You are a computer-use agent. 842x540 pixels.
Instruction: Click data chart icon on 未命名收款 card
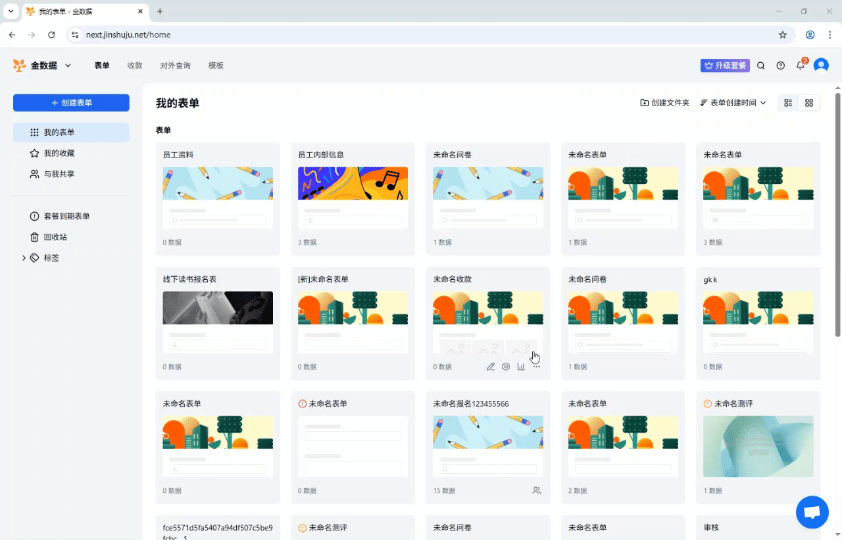point(521,367)
